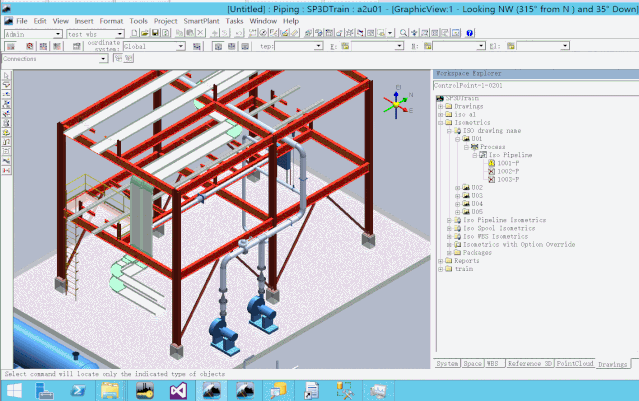This screenshot has width=639, height=401.
Task: Open the SmartPlant menu
Action: 201,21
